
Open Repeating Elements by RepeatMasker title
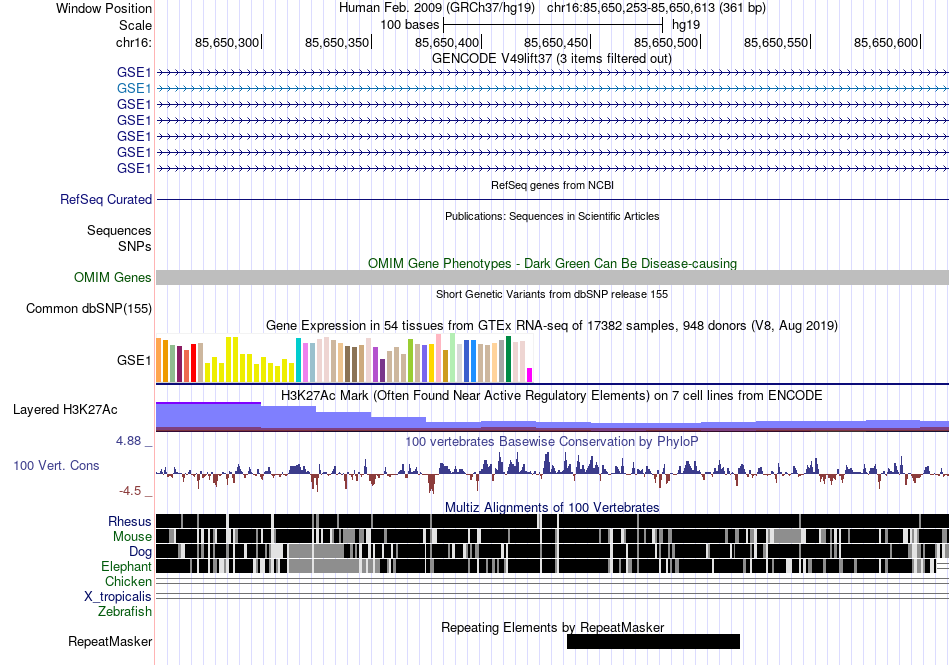(552, 627)
